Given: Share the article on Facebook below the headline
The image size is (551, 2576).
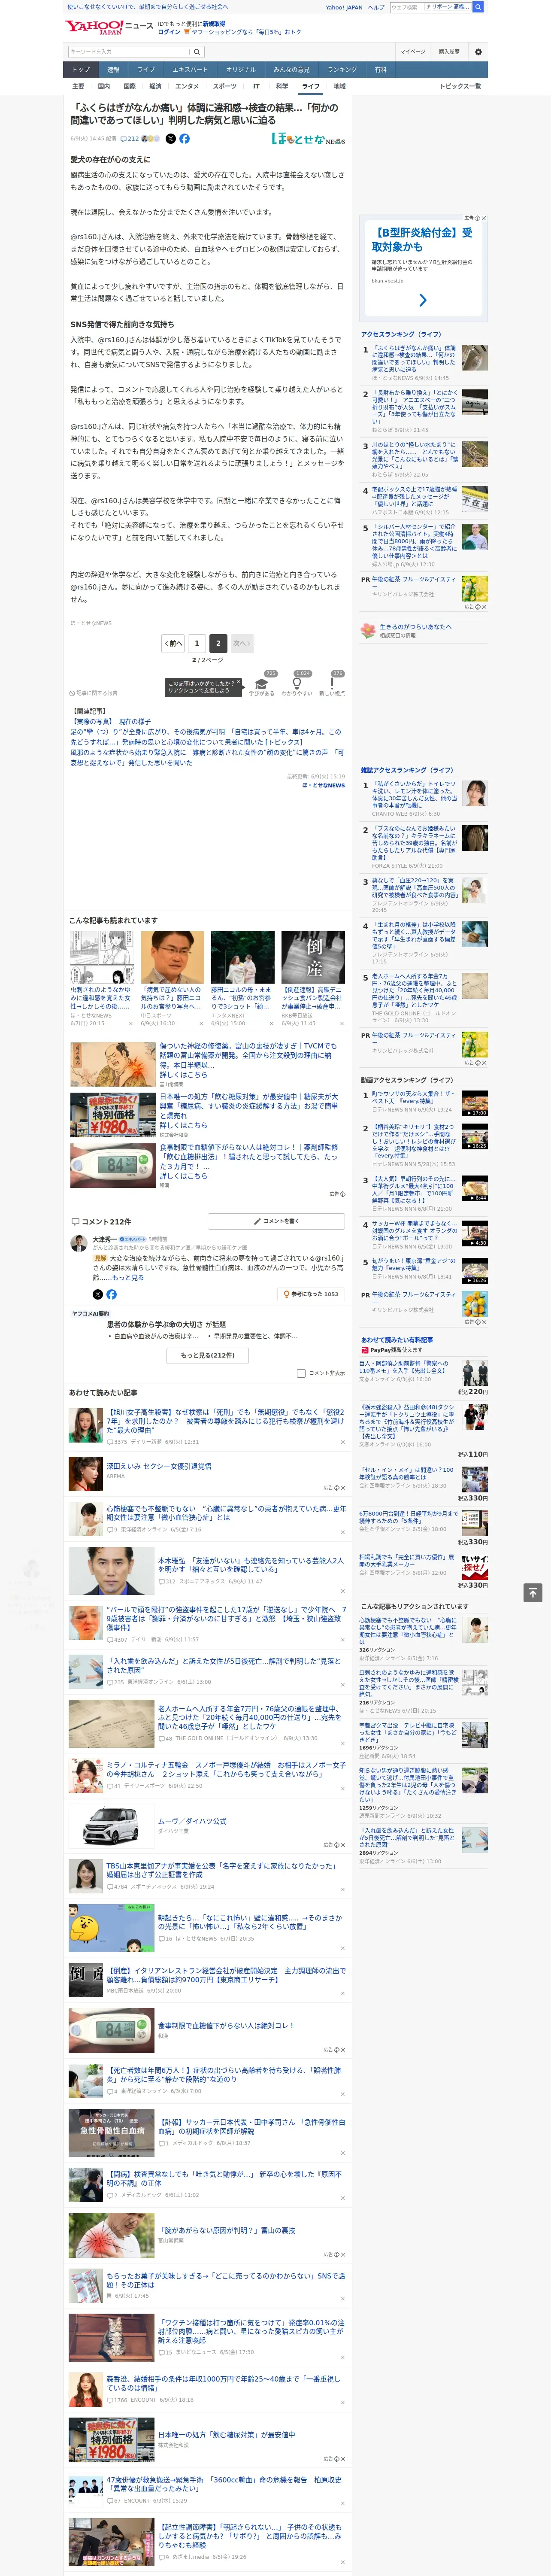Looking at the screenshot, I should [184, 139].
